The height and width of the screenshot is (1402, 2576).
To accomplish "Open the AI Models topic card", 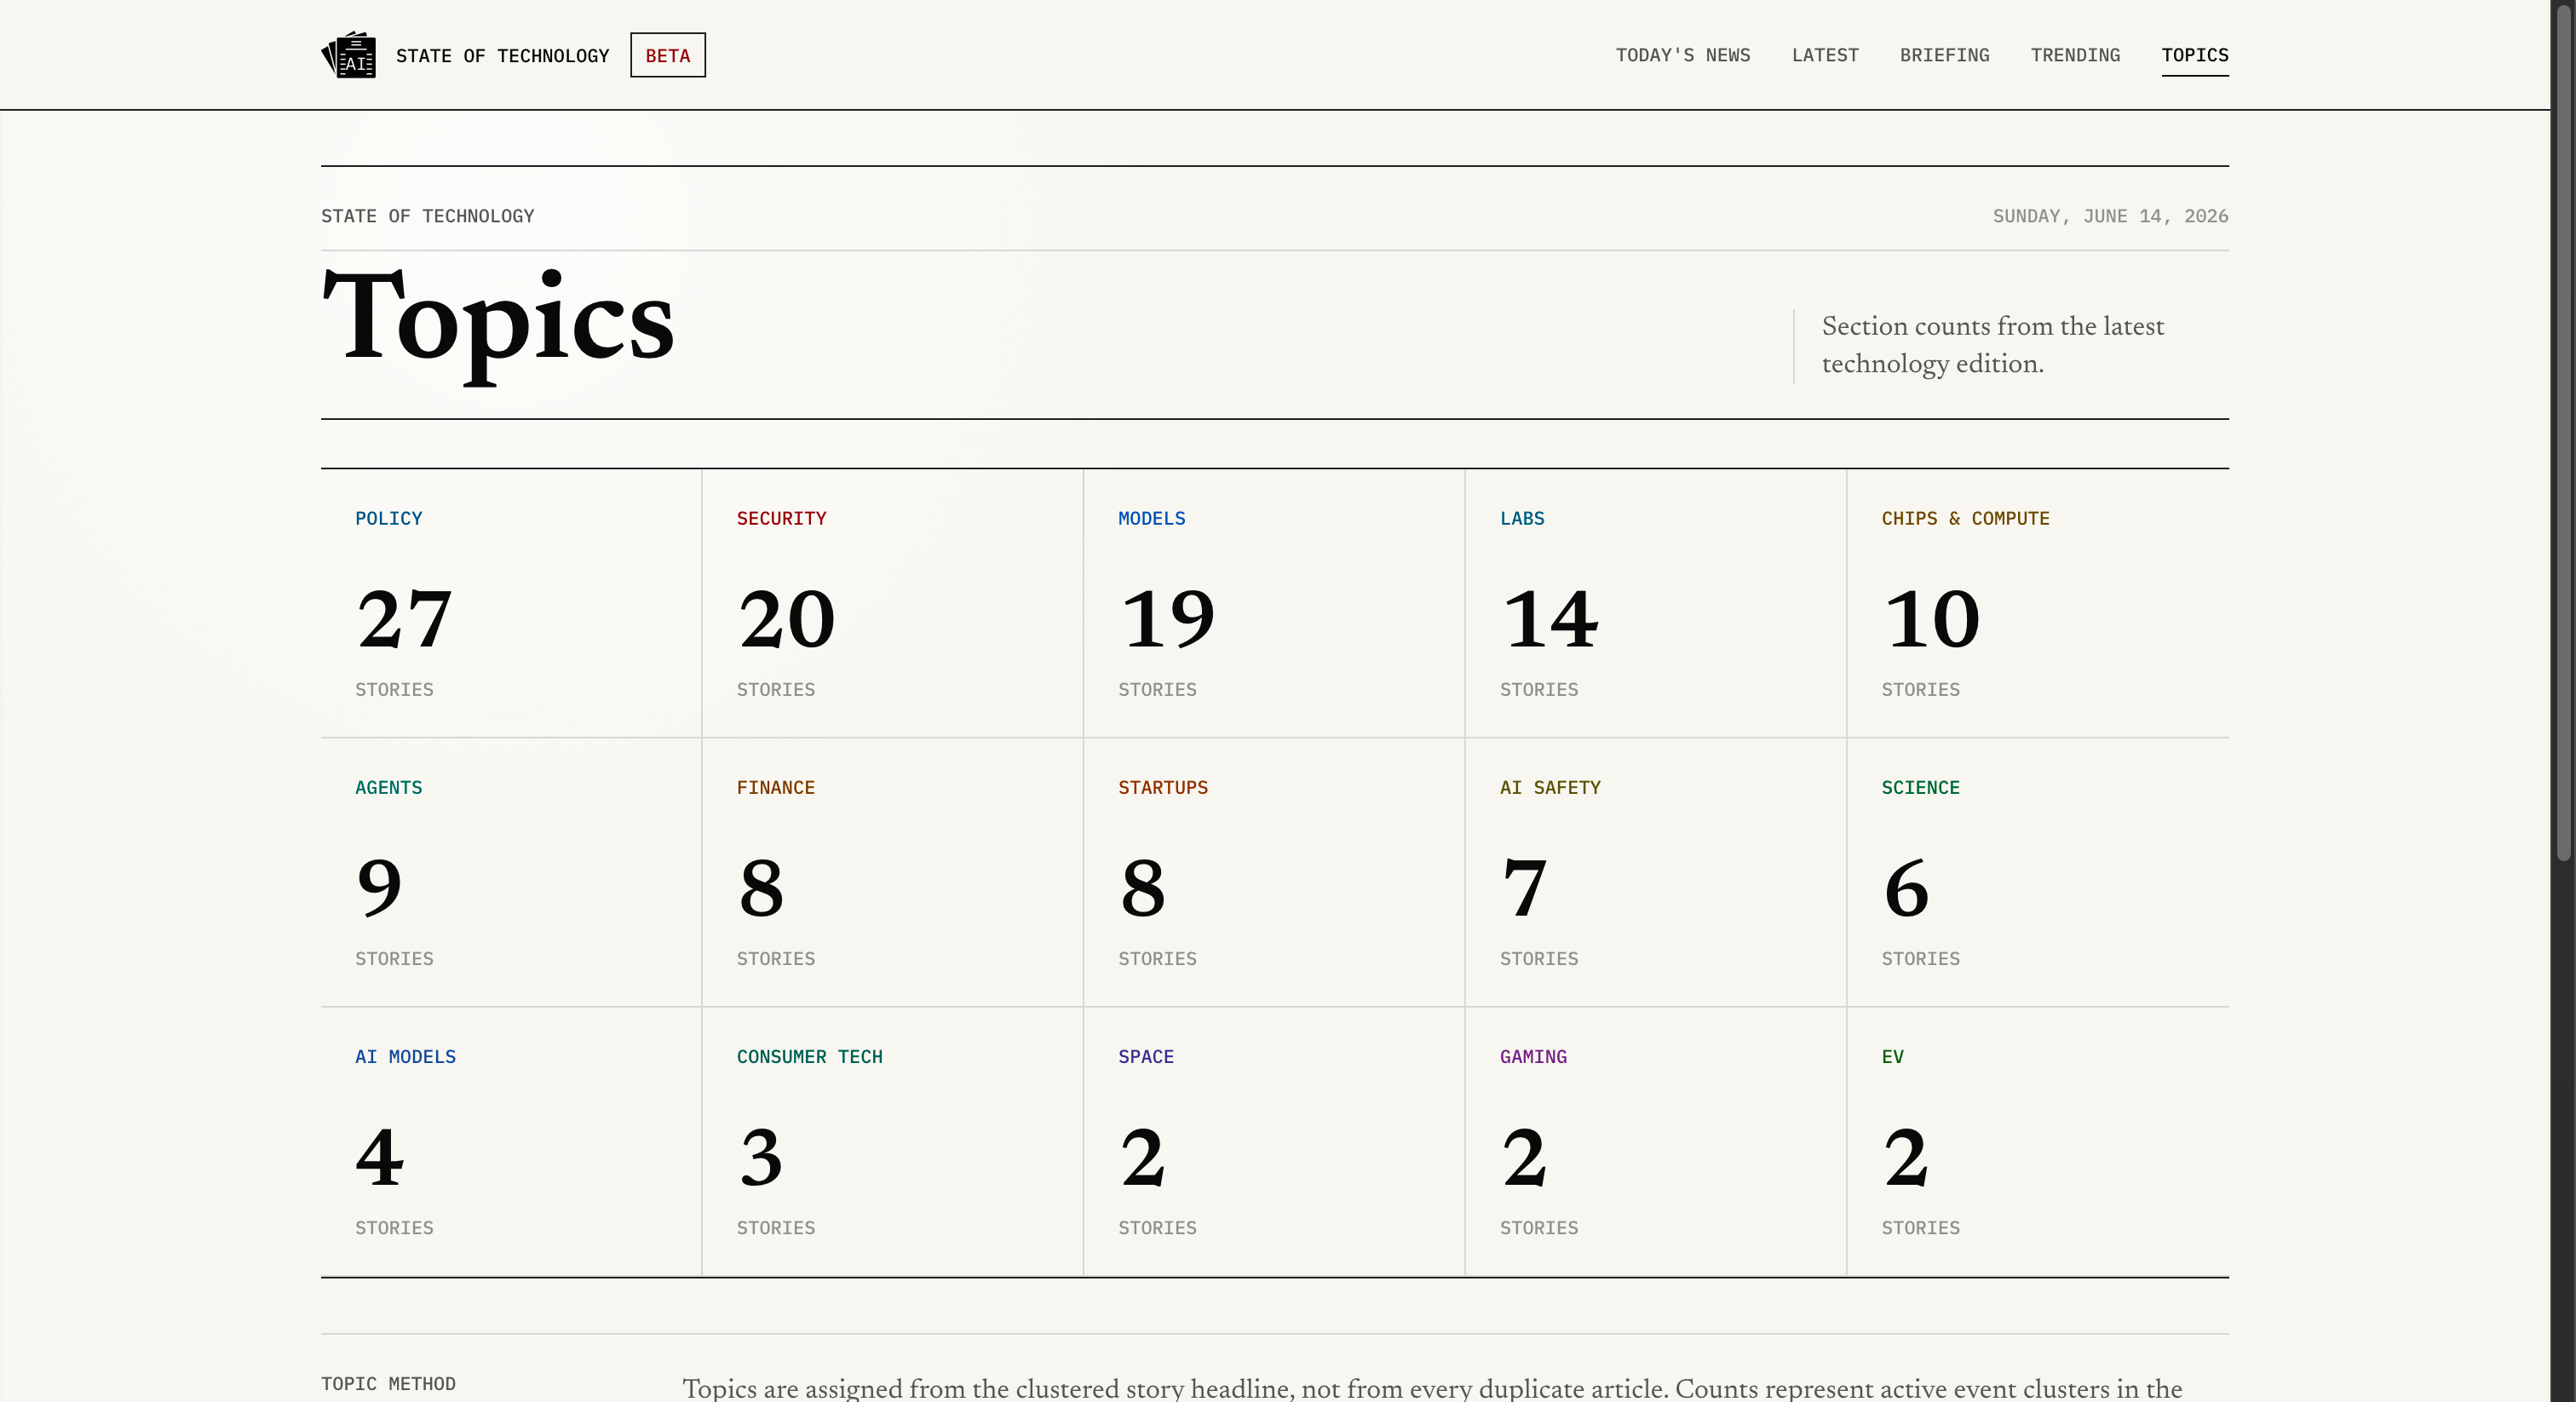I will coord(511,1141).
